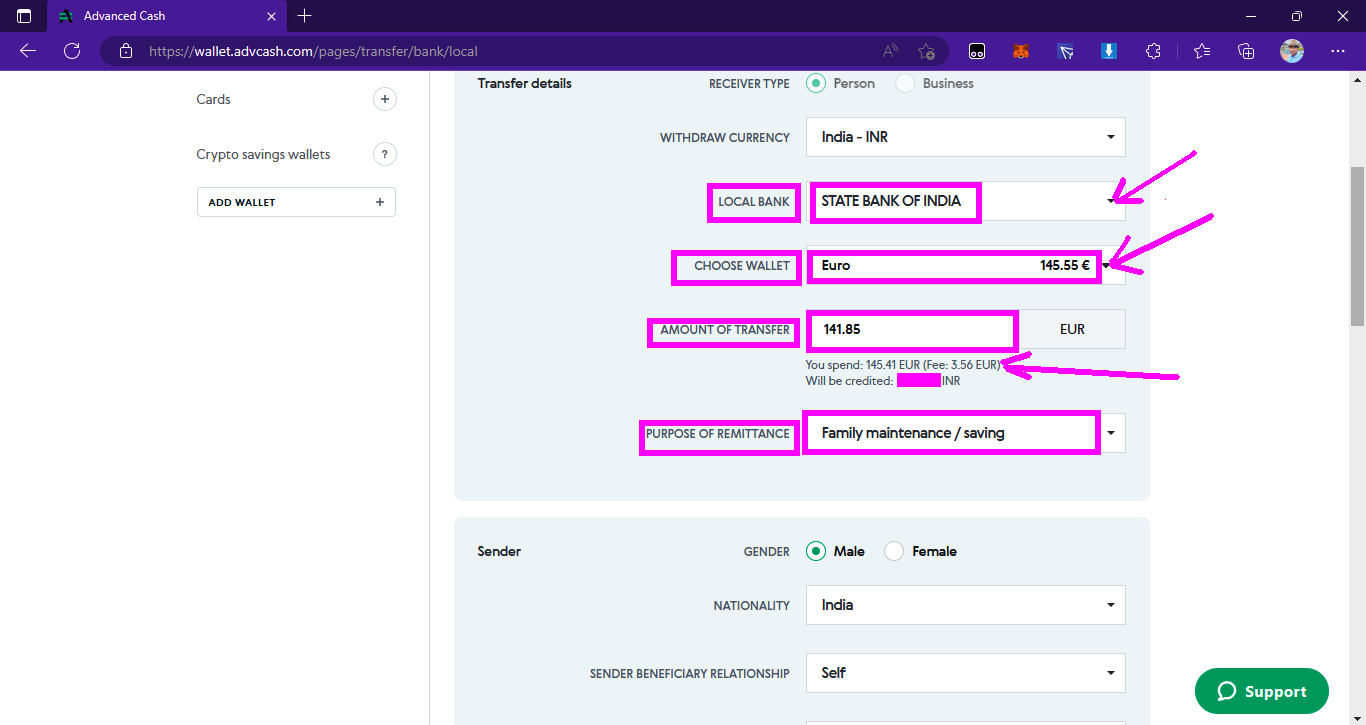
Task: Open the Extensions puzzle menu
Action: pos(1153,51)
